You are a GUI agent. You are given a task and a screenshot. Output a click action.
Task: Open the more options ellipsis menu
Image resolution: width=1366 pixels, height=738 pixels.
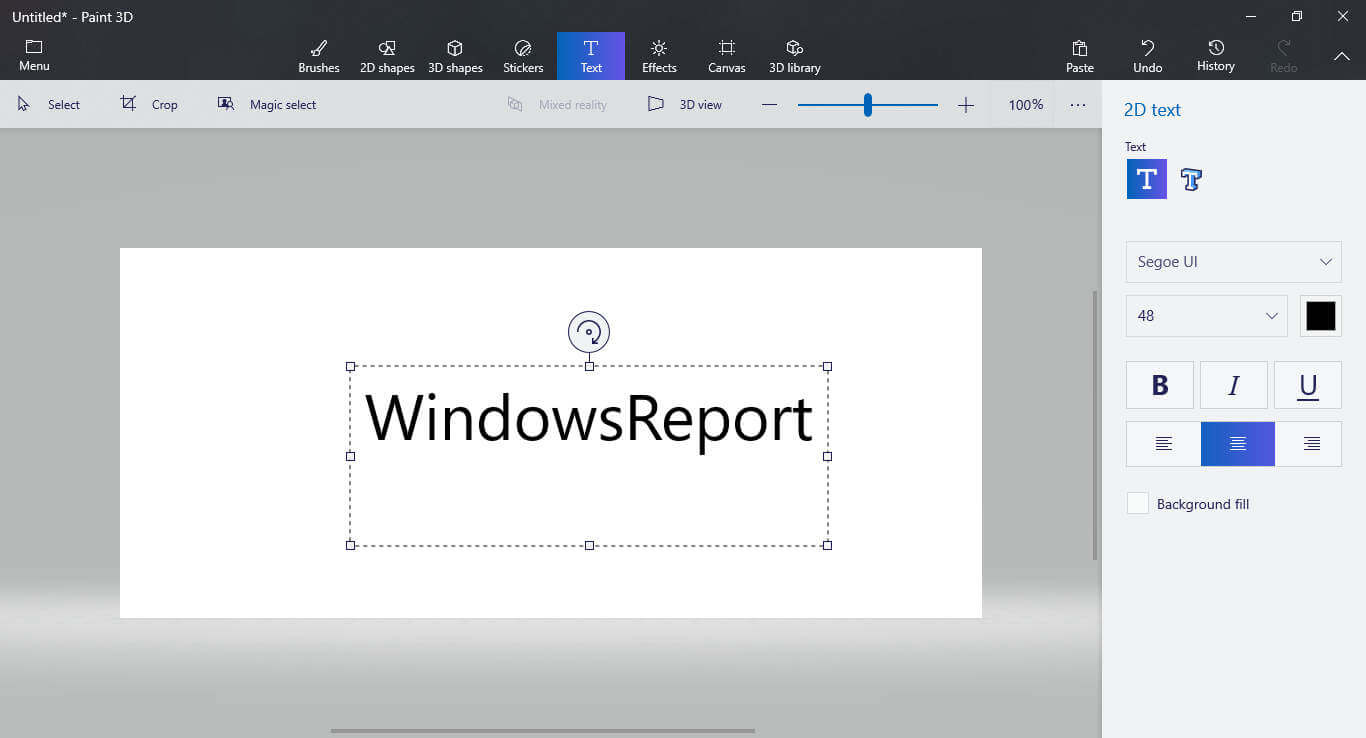1078,104
